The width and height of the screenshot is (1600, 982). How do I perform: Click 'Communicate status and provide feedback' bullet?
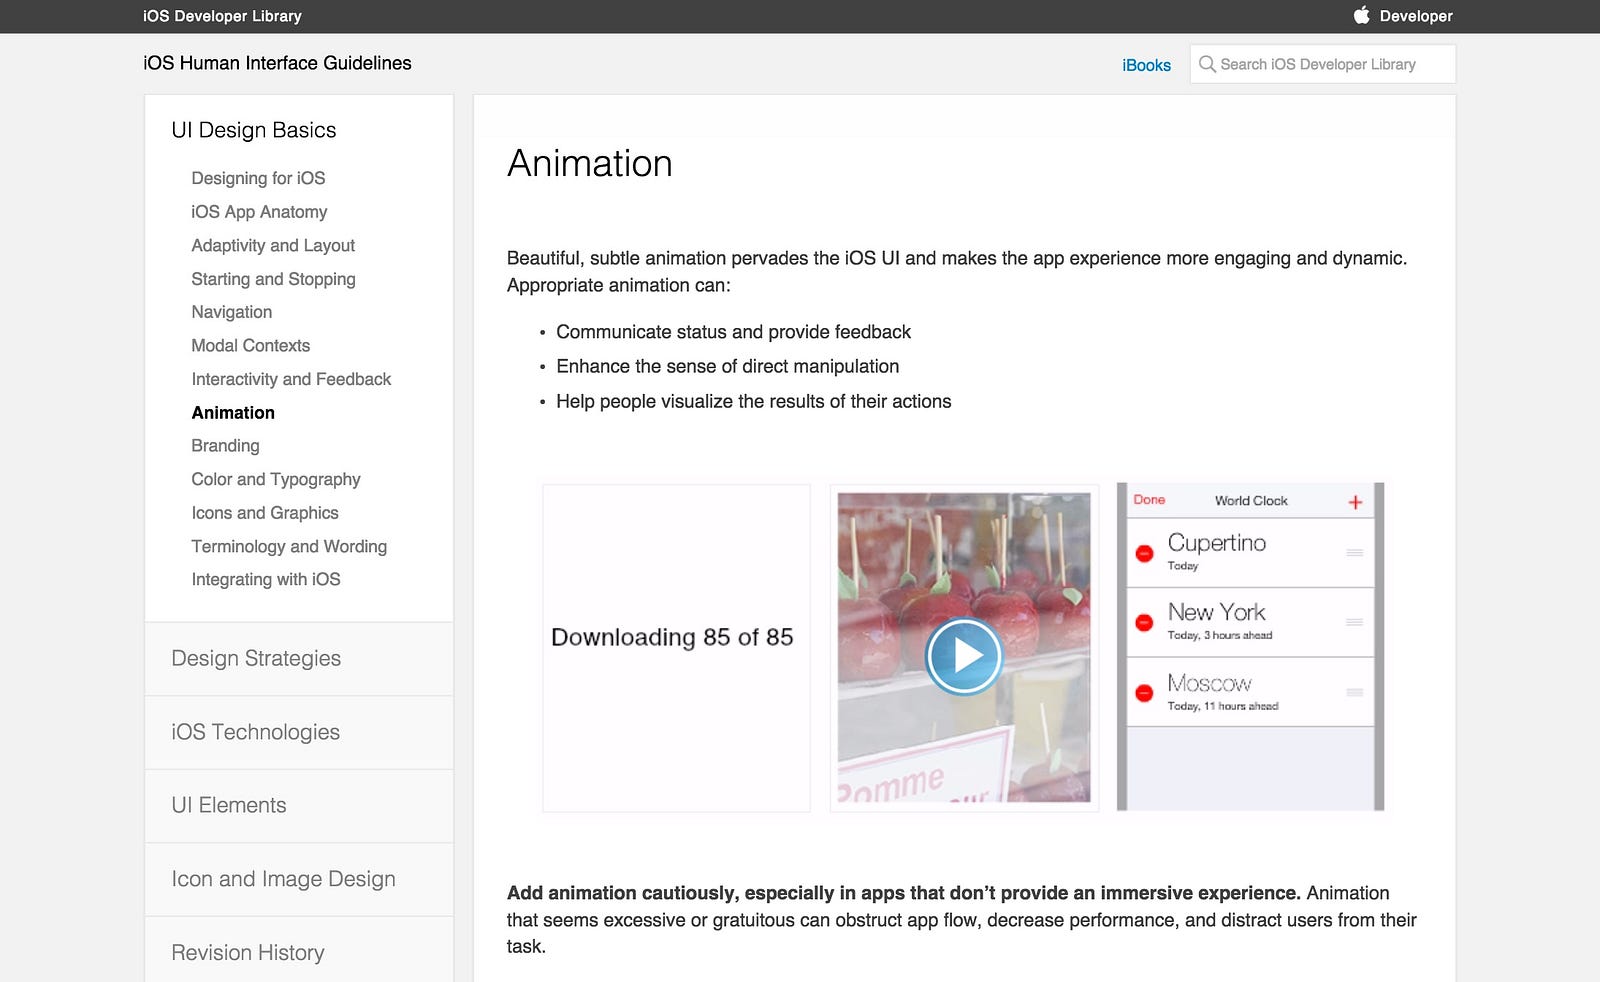733,332
